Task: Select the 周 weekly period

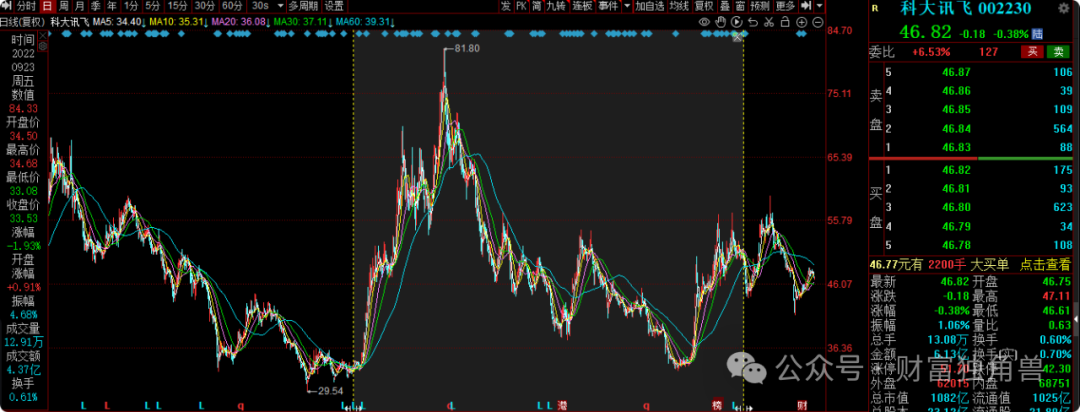Action: 63,6
